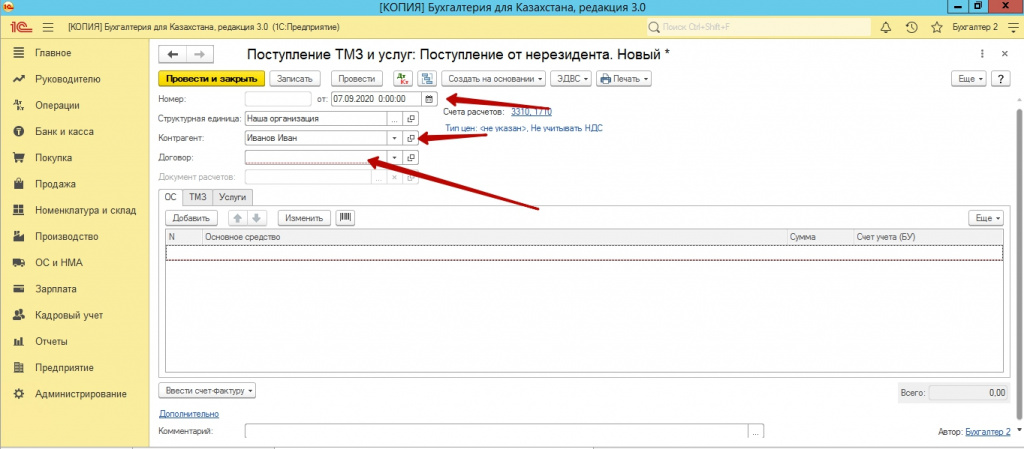Open the history clock icon
Image resolution: width=1024 pixels, height=449 pixels.
912,27
